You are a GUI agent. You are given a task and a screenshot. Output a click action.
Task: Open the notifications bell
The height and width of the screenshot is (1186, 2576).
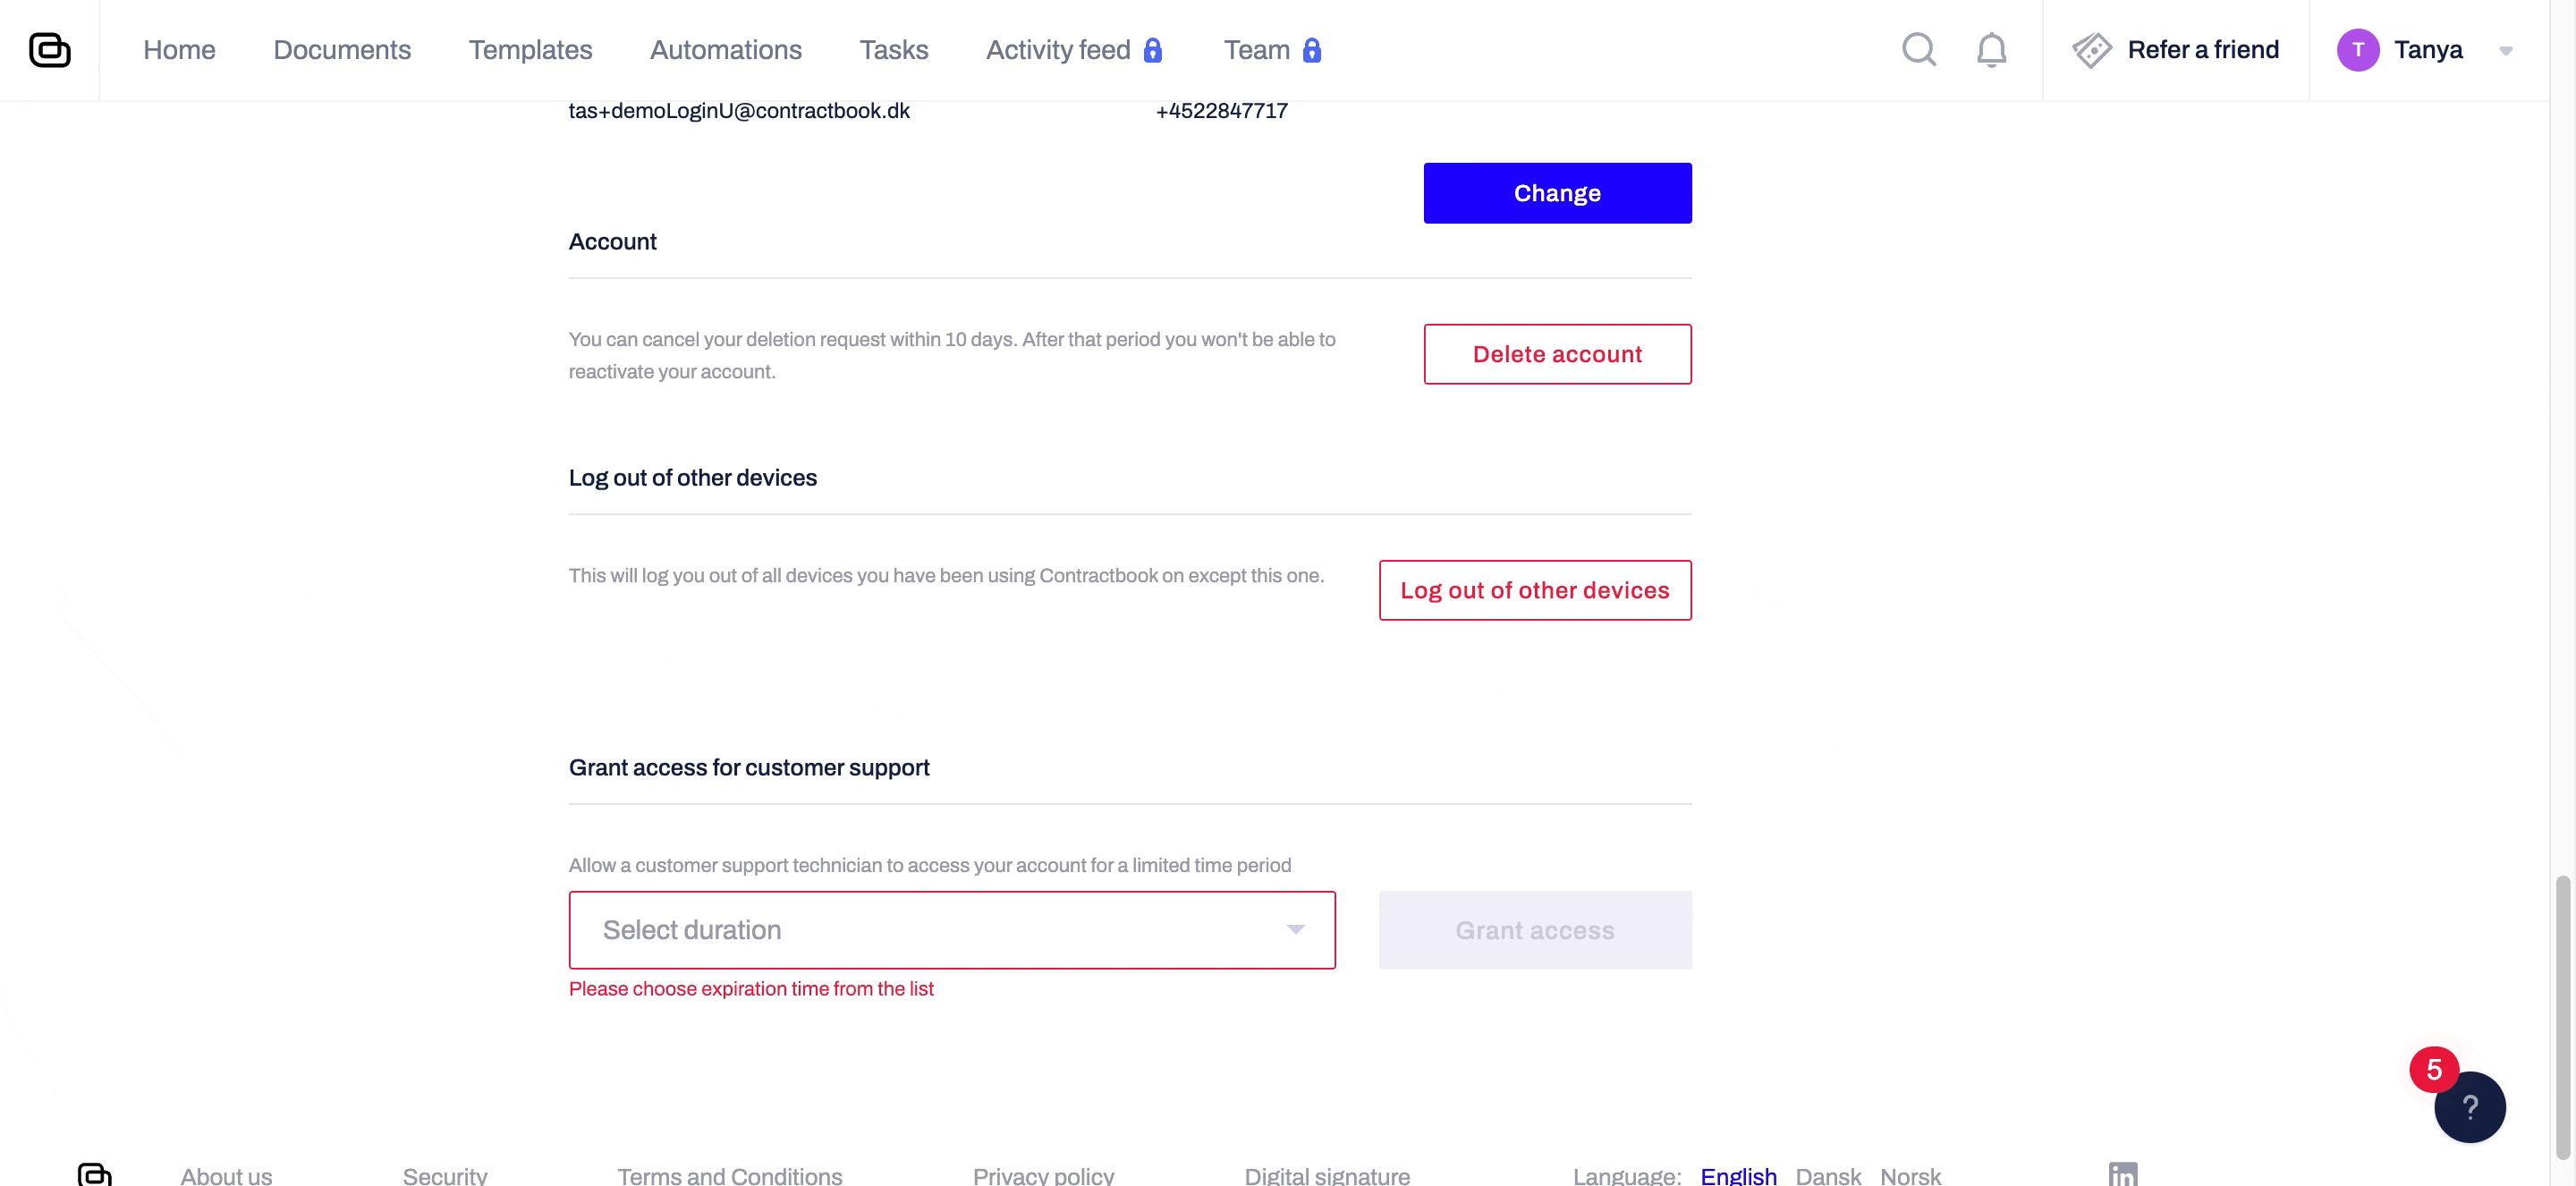tap(1991, 50)
